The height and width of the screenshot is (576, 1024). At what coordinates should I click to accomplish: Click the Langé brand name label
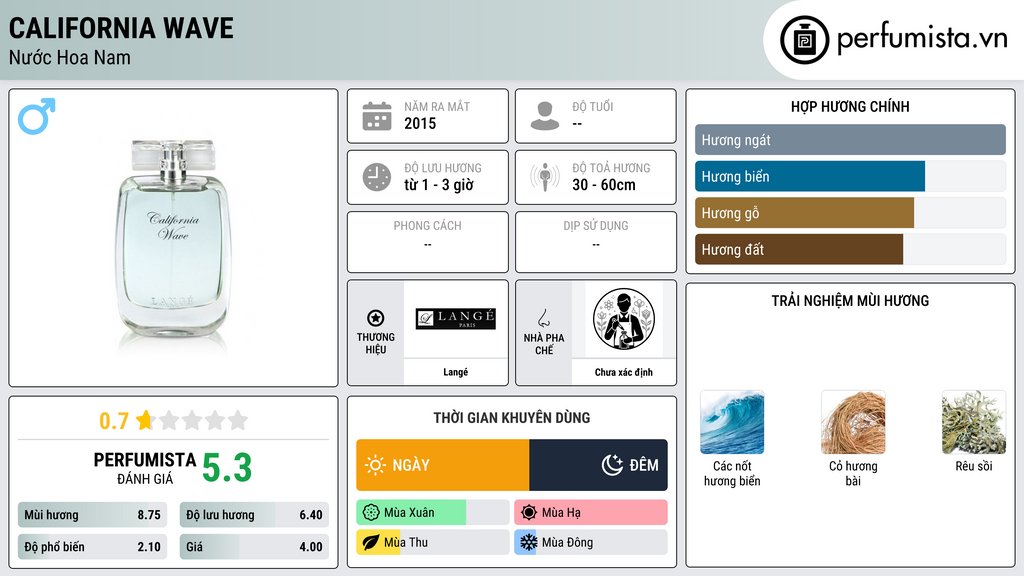(456, 372)
